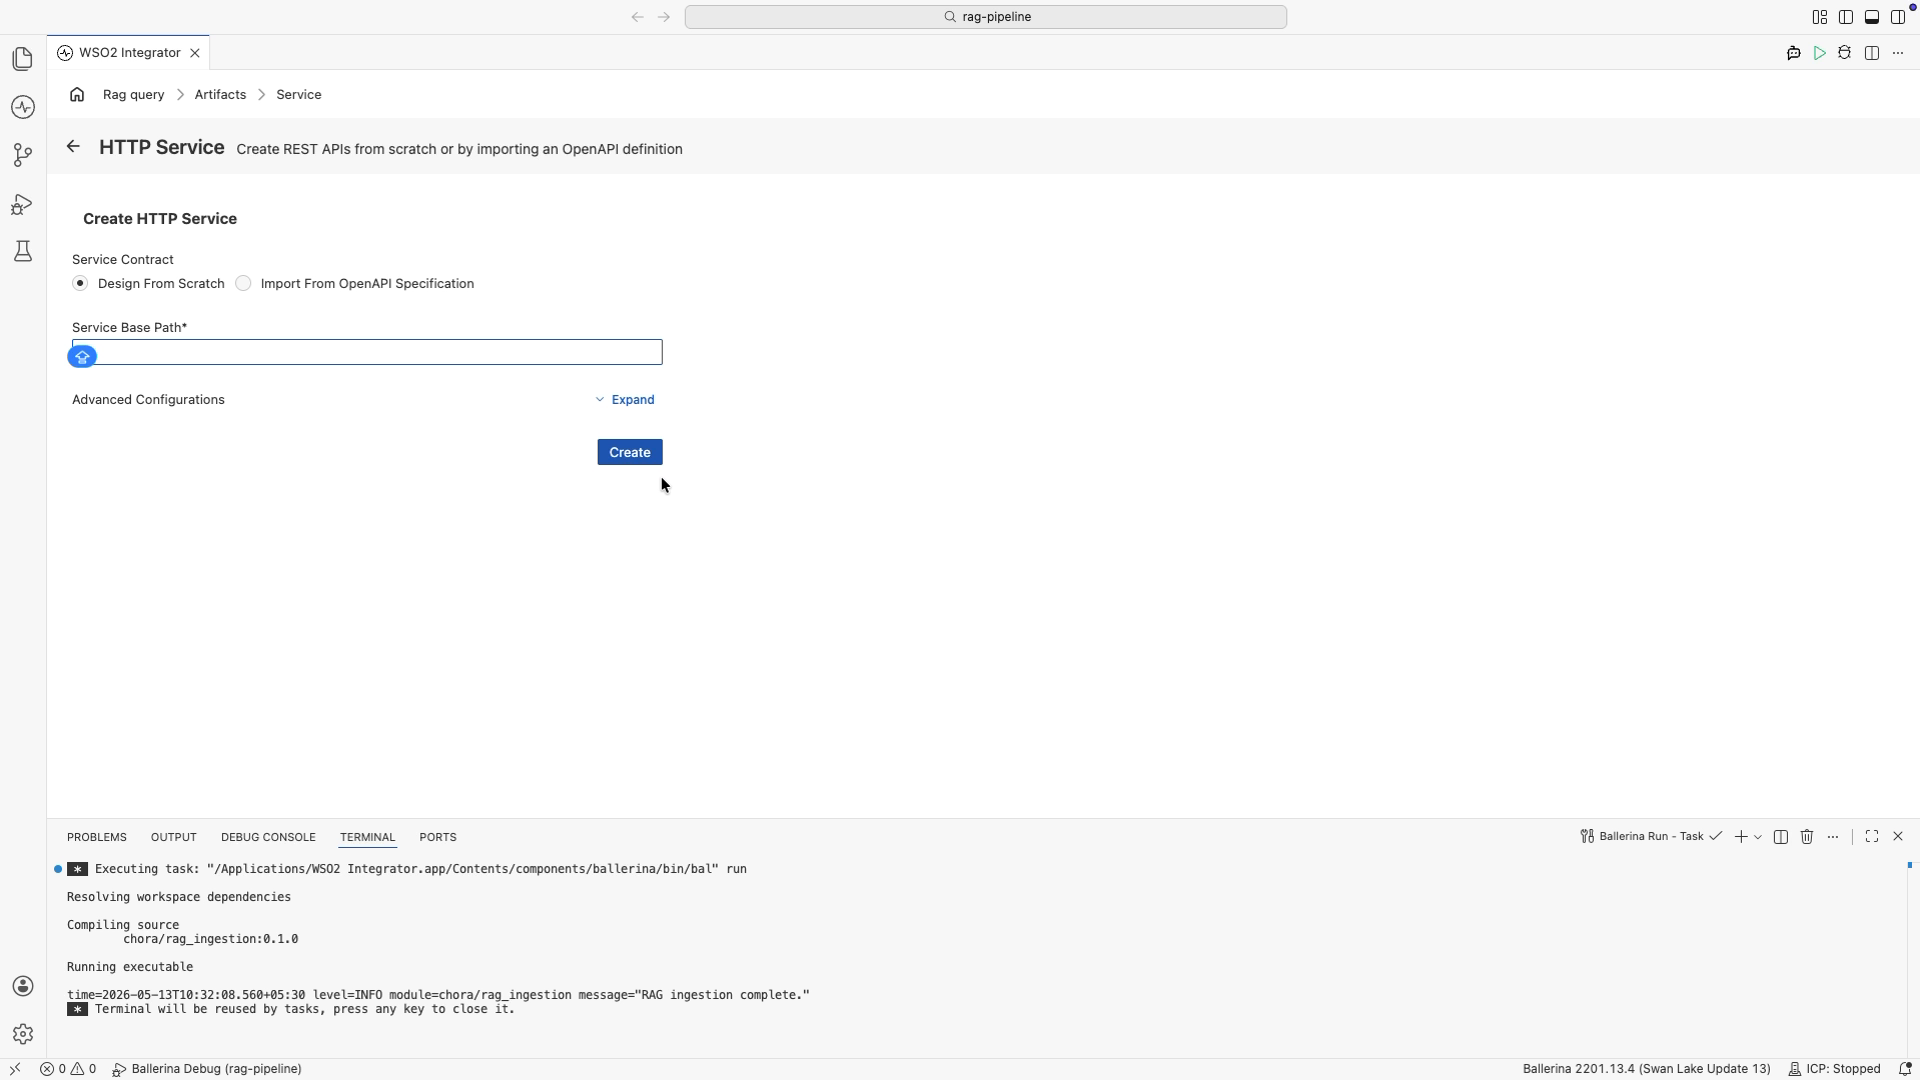The width and height of the screenshot is (1920, 1080).
Task: Switch to the PROBLEMS tab
Action: click(97, 837)
